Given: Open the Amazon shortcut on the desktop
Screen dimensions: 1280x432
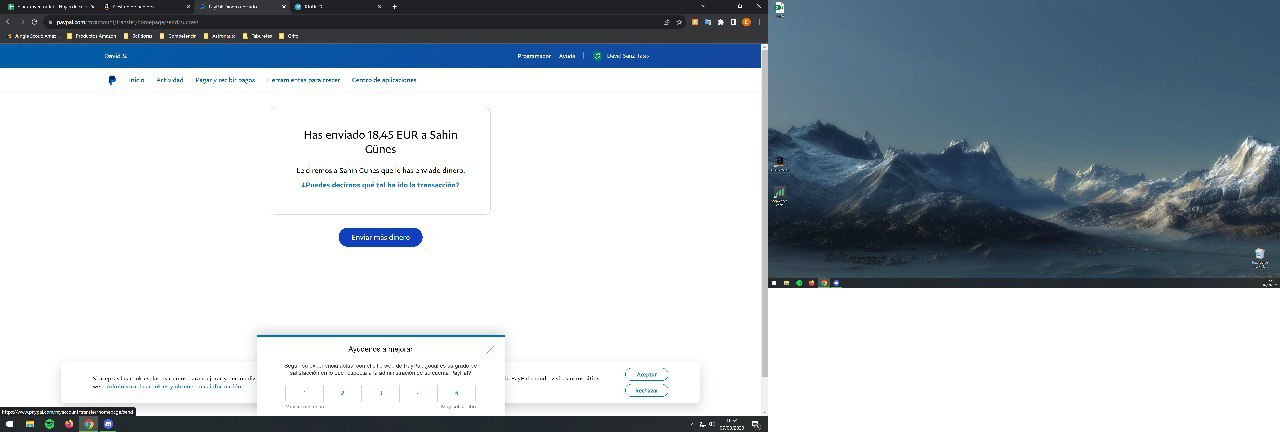Looking at the screenshot, I should [779, 162].
